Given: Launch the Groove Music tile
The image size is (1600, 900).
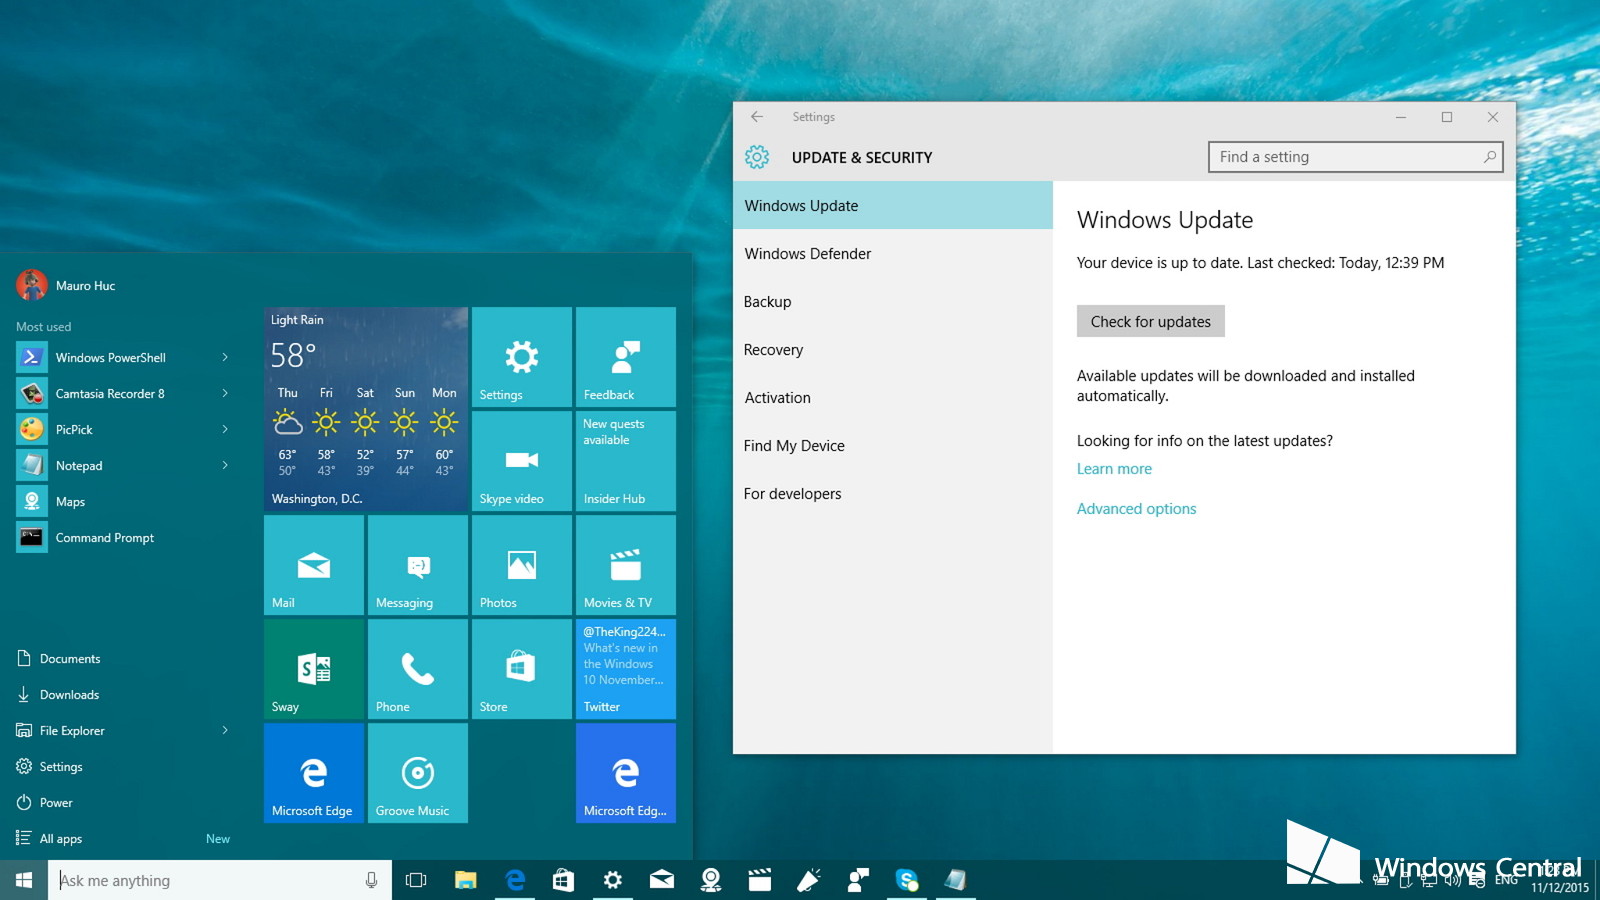Looking at the screenshot, I should click(x=418, y=772).
